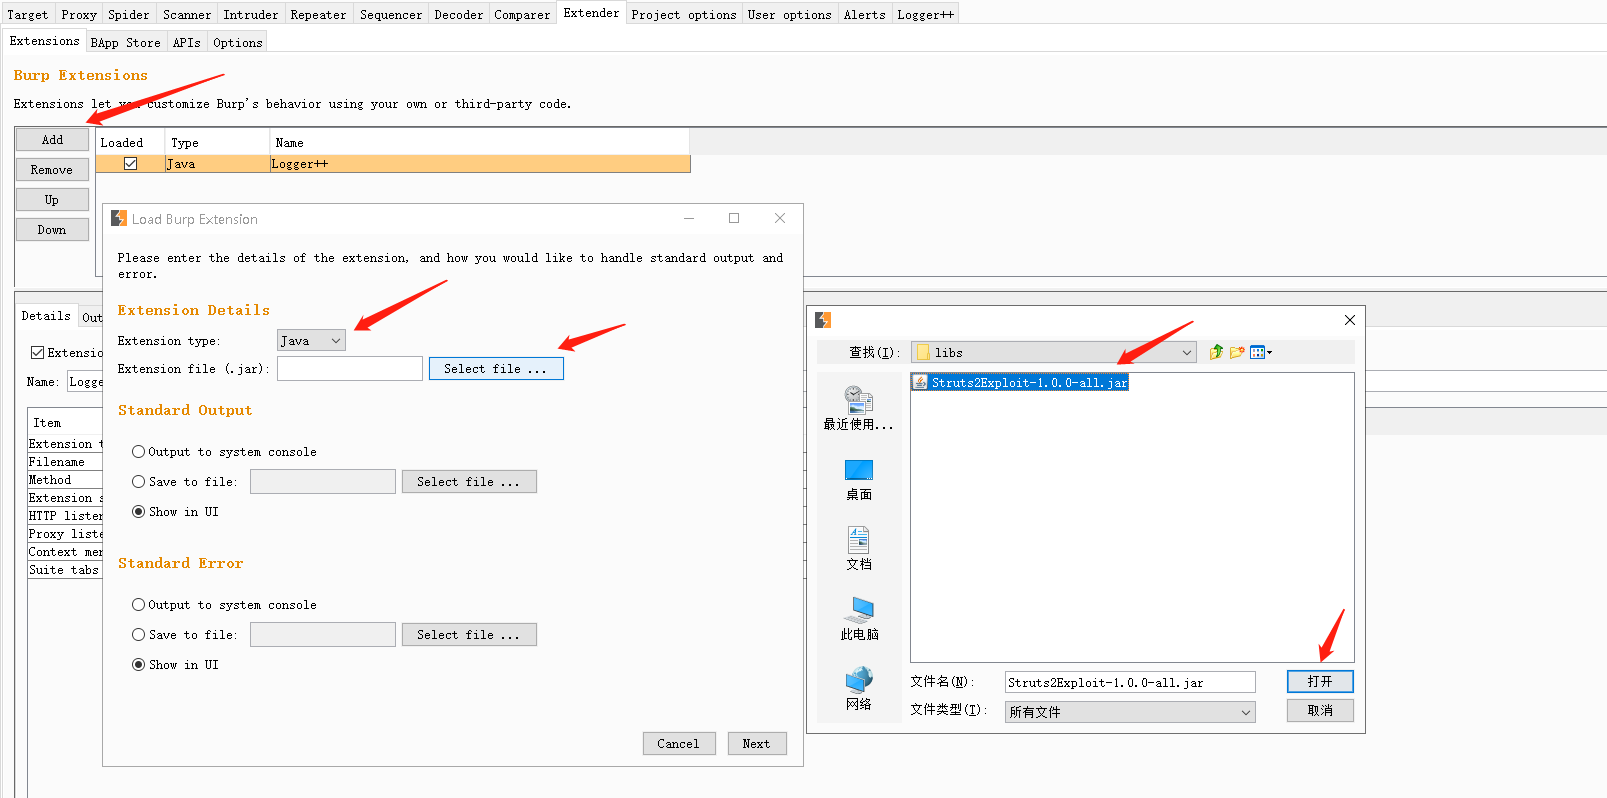Open the Spider tab

coord(129,14)
